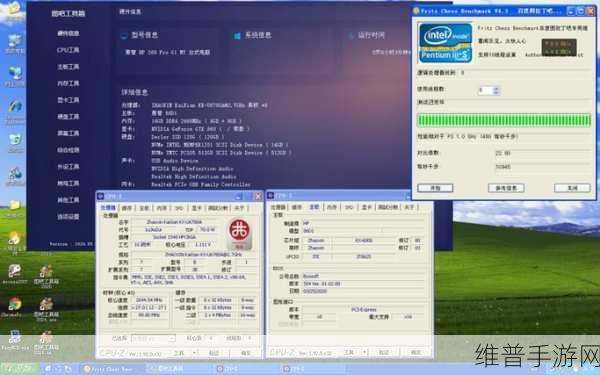Switch to 主板 tab in left CPU-Z window
The height and width of the screenshot is (375, 600).
(x=144, y=208)
